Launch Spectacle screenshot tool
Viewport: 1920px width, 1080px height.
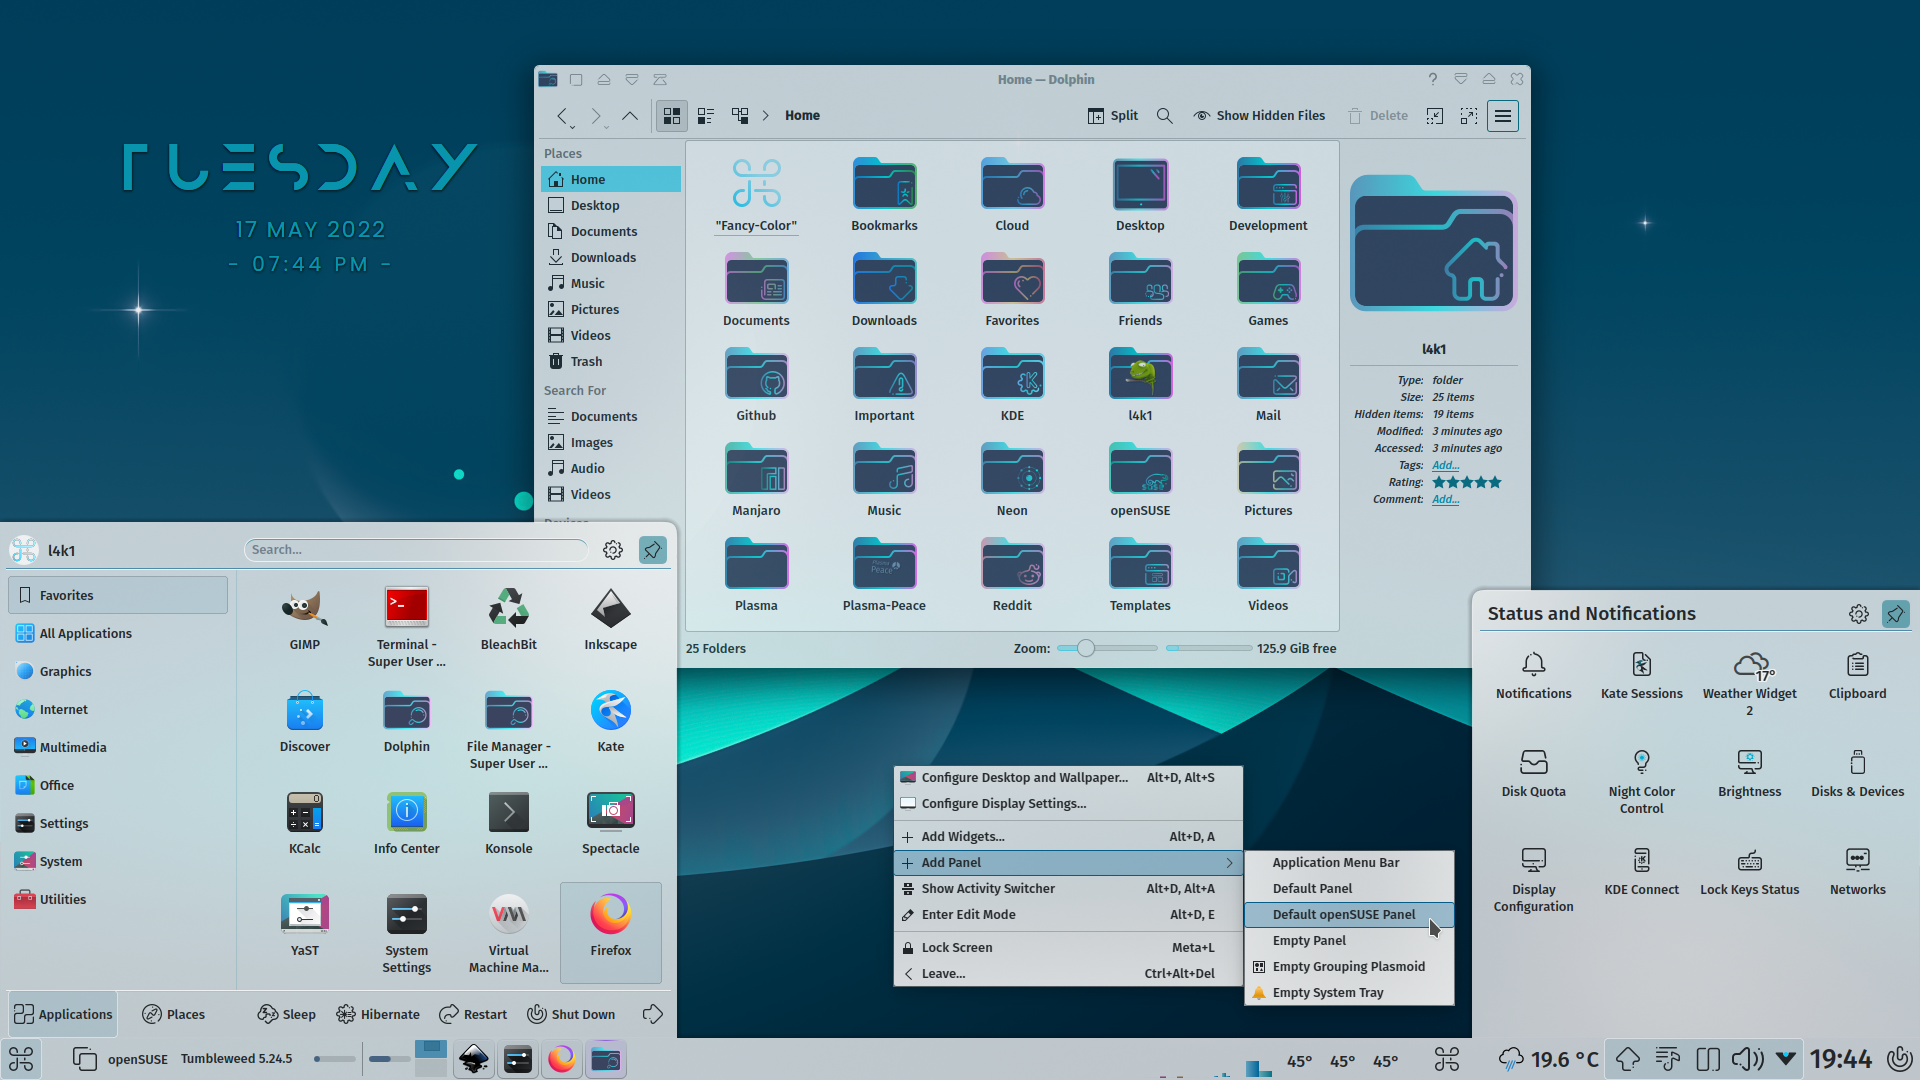[611, 824]
